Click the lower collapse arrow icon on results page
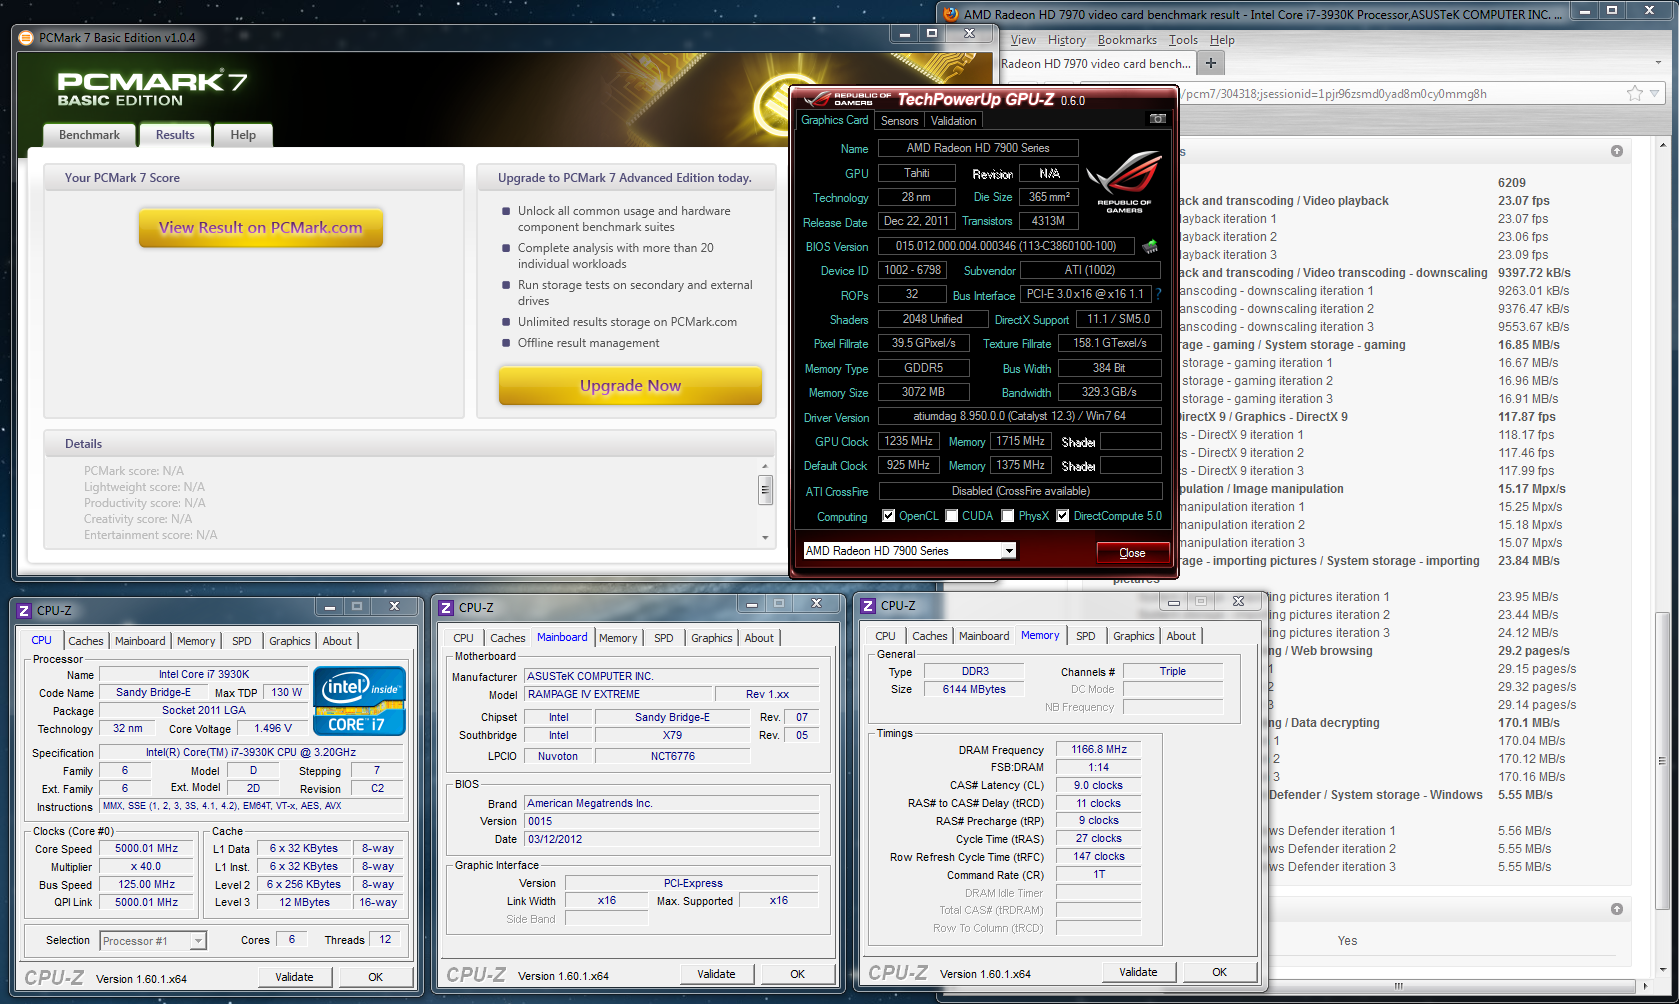Screen dimensions: 1679x1004 coord(1617,909)
